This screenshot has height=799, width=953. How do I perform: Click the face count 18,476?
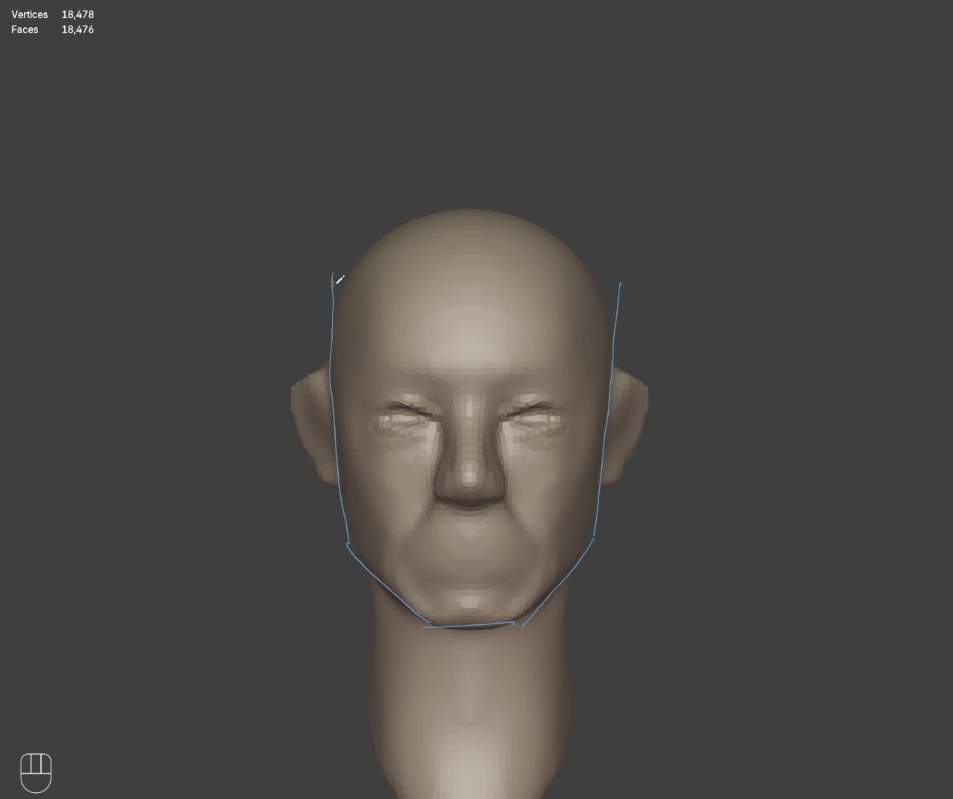[x=78, y=29]
